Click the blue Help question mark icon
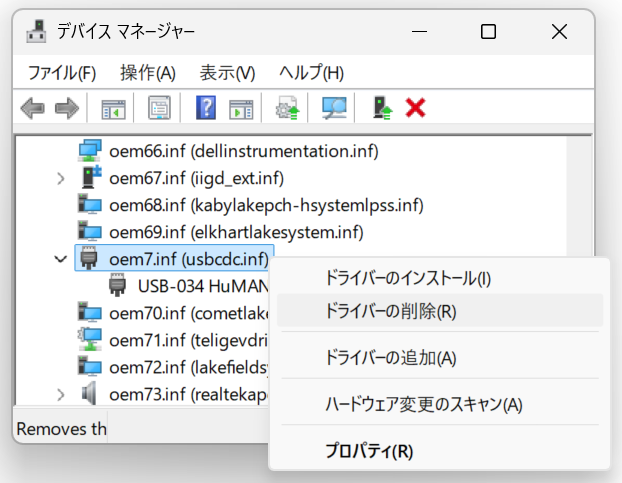This screenshot has width=622, height=483. (206, 107)
